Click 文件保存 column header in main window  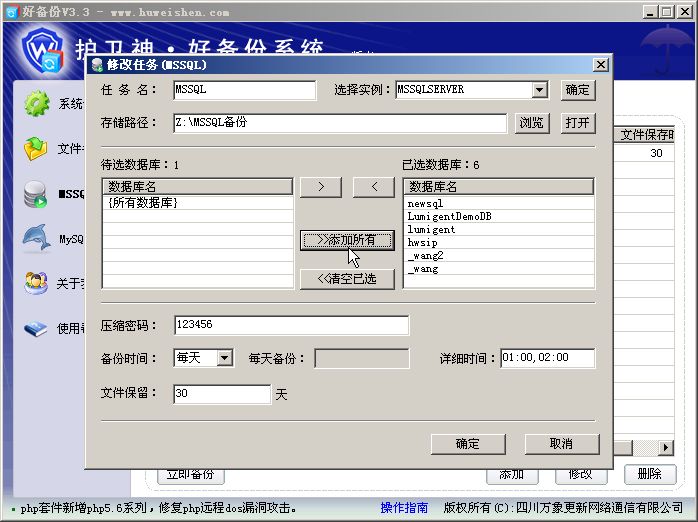point(644,135)
